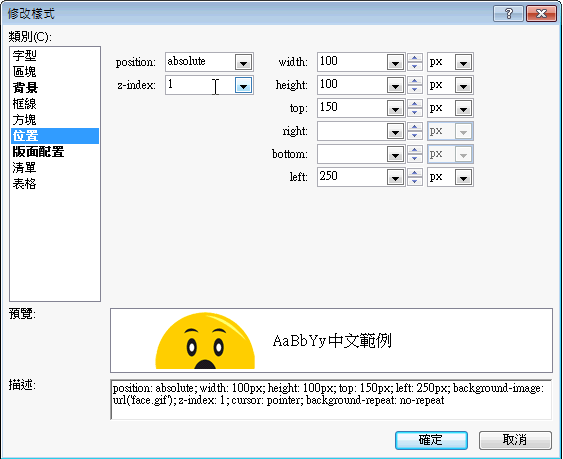
Task: Click into the bottom value field
Action: click(x=352, y=154)
